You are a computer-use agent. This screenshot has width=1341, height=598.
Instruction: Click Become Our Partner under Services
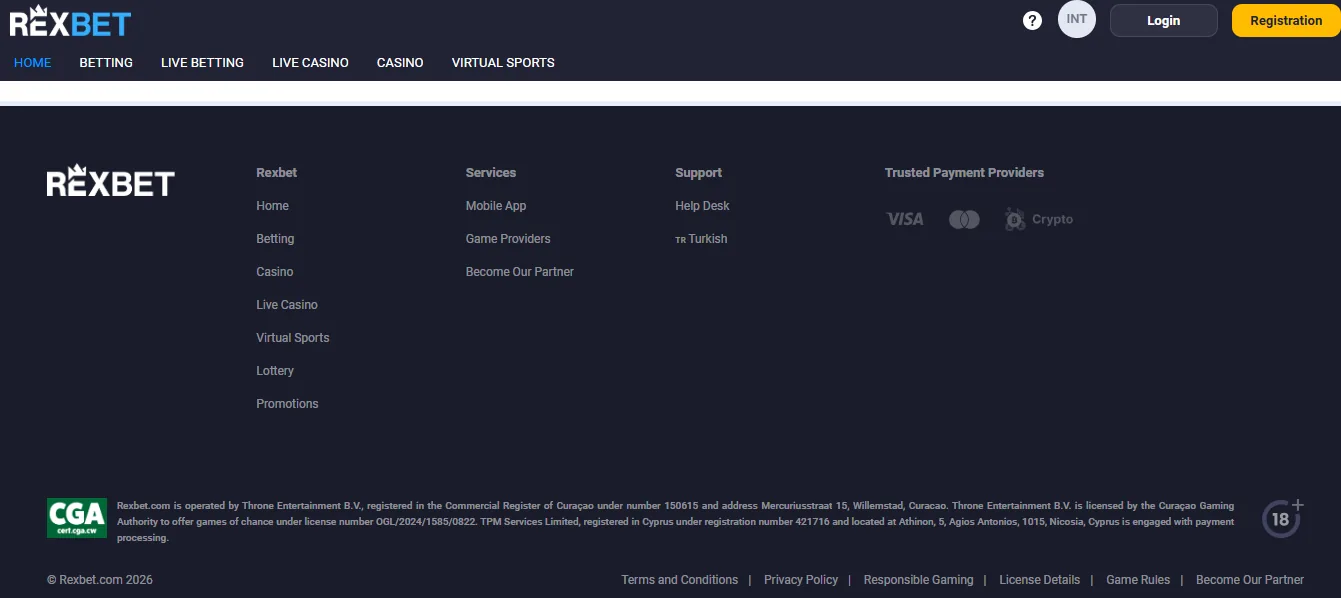520,272
